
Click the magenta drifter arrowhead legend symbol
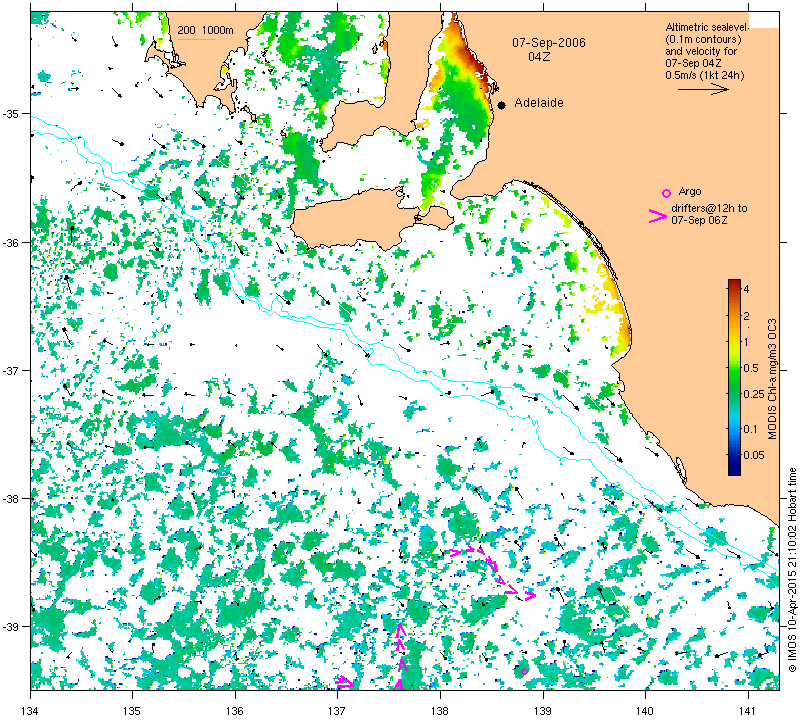657,216
